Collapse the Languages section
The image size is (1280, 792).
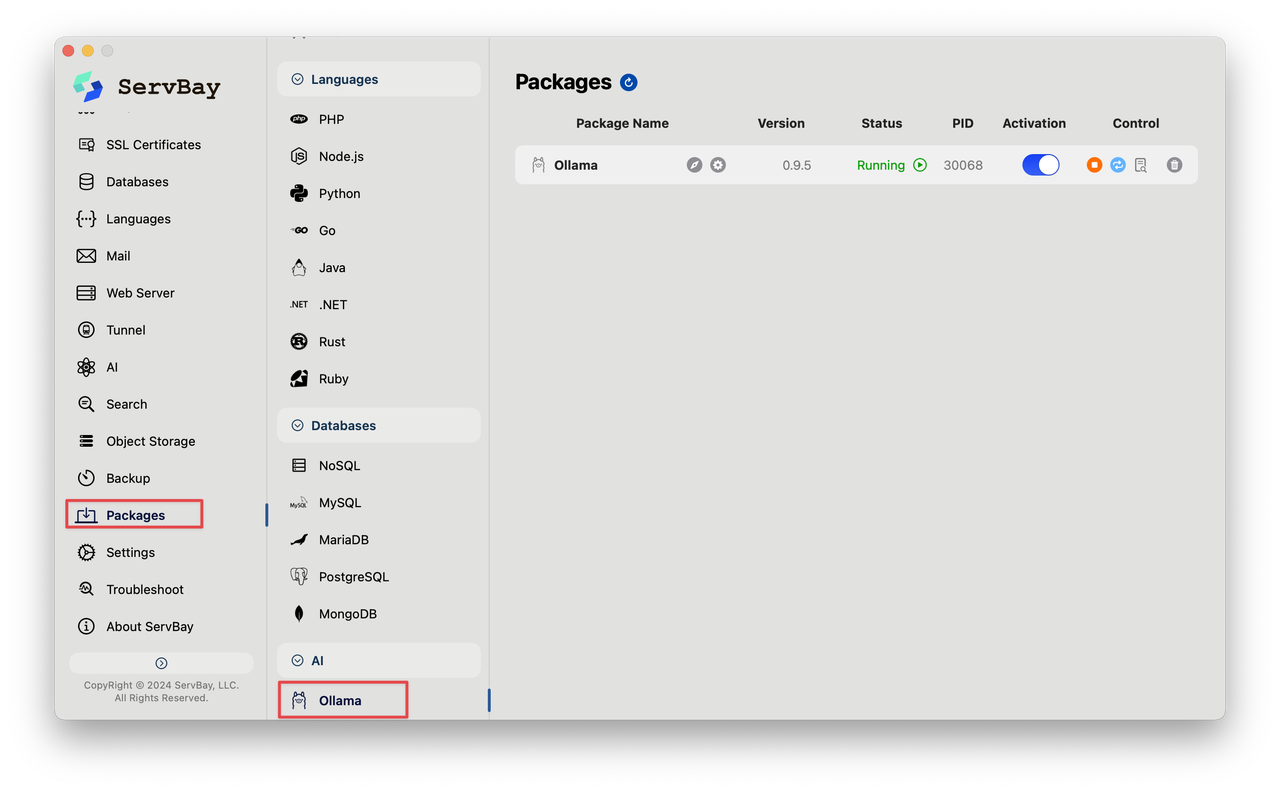click(297, 80)
